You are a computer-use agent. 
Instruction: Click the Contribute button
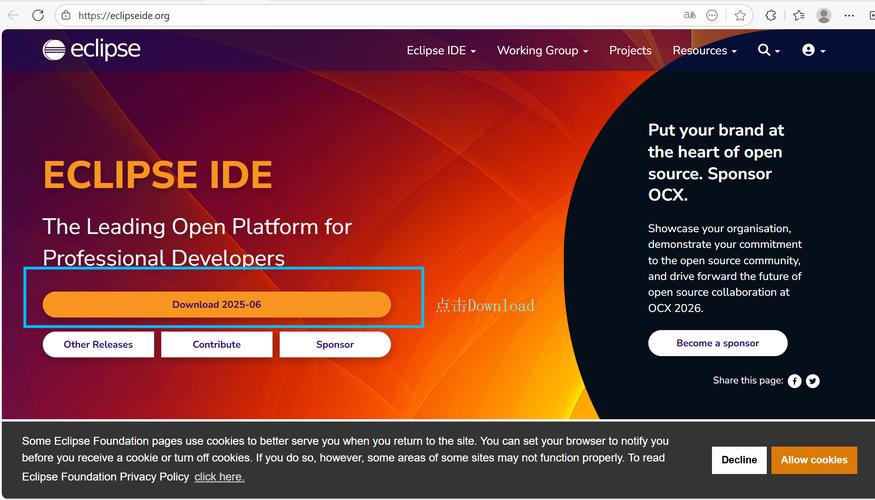(x=216, y=344)
